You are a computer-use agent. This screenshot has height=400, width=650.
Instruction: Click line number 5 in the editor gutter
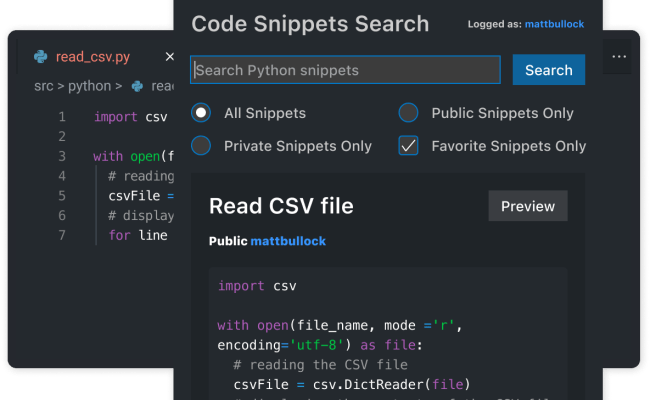tap(62, 196)
